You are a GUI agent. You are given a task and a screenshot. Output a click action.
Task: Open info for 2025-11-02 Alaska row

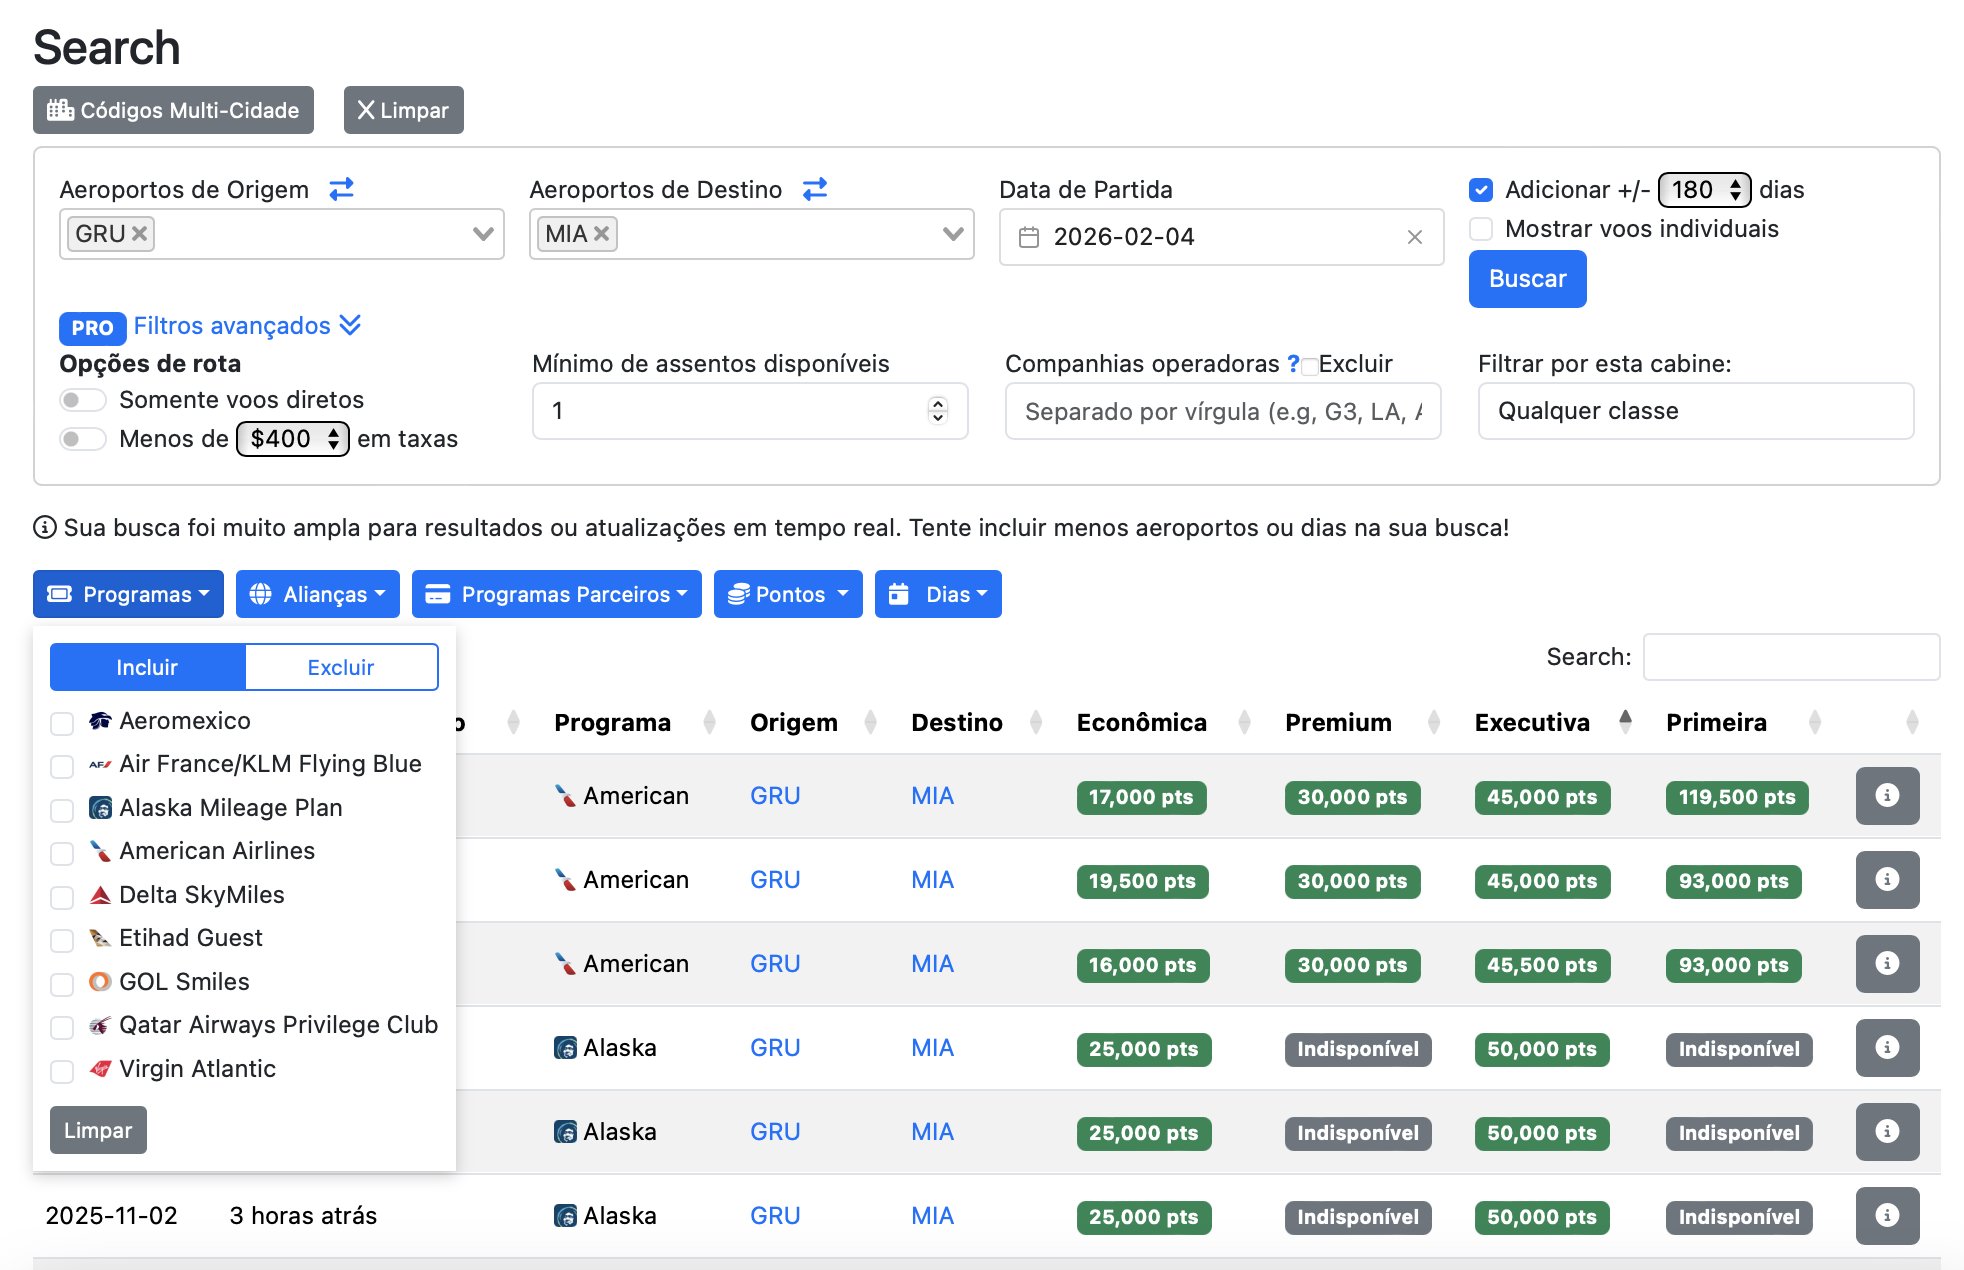tap(1887, 1216)
